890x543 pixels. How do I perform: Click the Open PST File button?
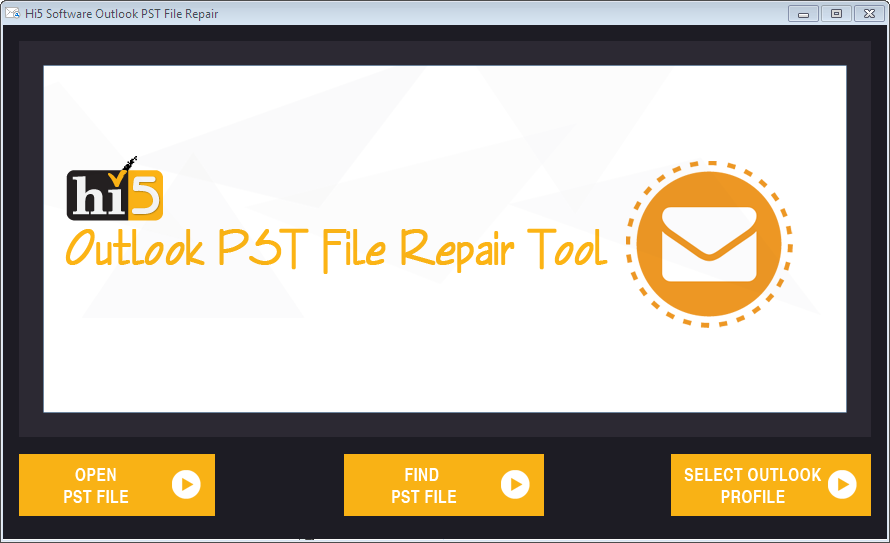[117, 485]
